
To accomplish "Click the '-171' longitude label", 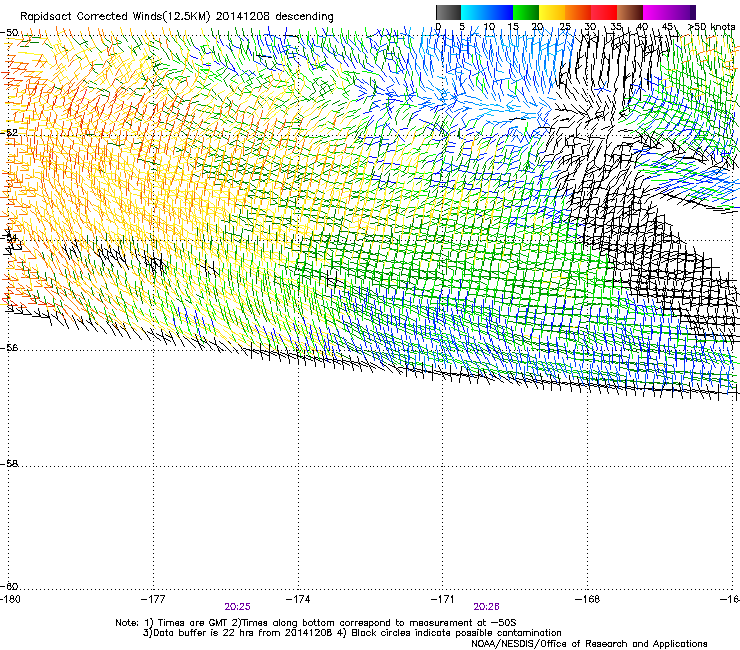I will pos(443,599).
